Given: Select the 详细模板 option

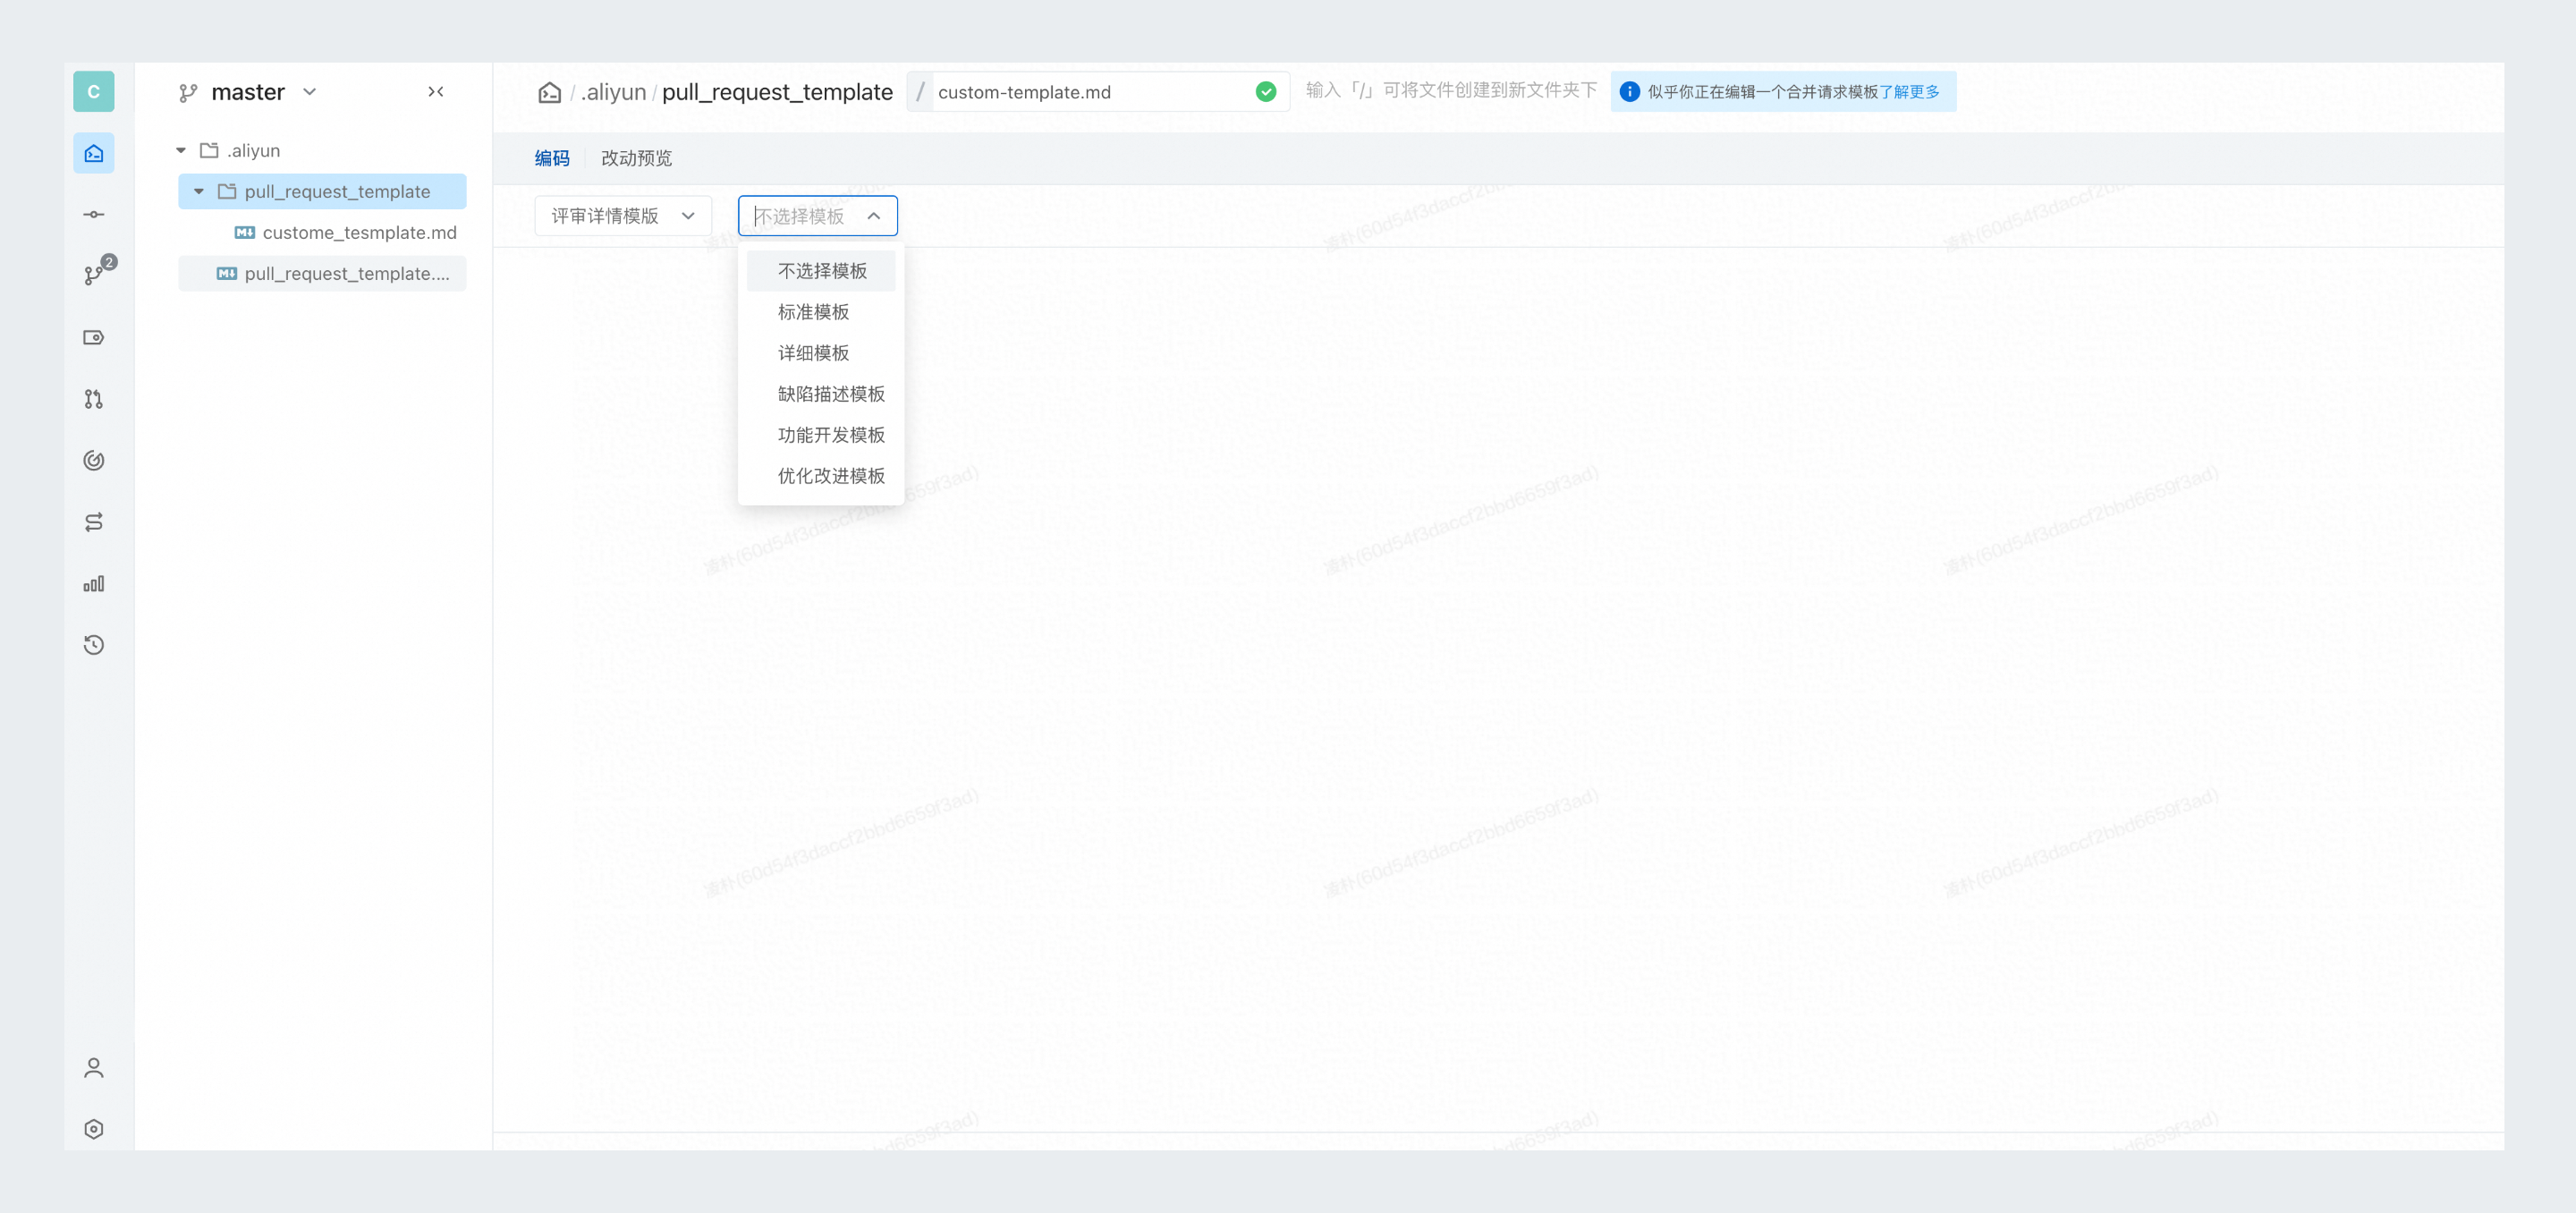Looking at the screenshot, I should point(821,353).
